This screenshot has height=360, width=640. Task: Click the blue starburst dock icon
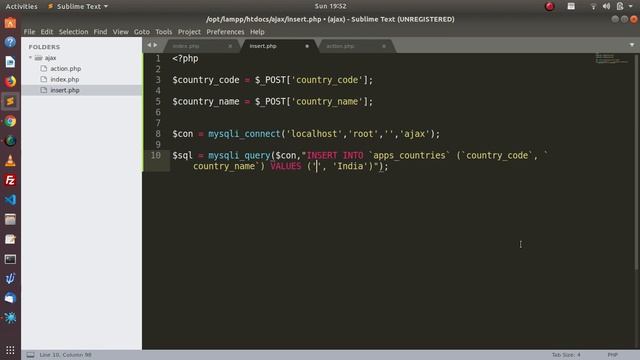pyautogui.click(x=10, y=318)
